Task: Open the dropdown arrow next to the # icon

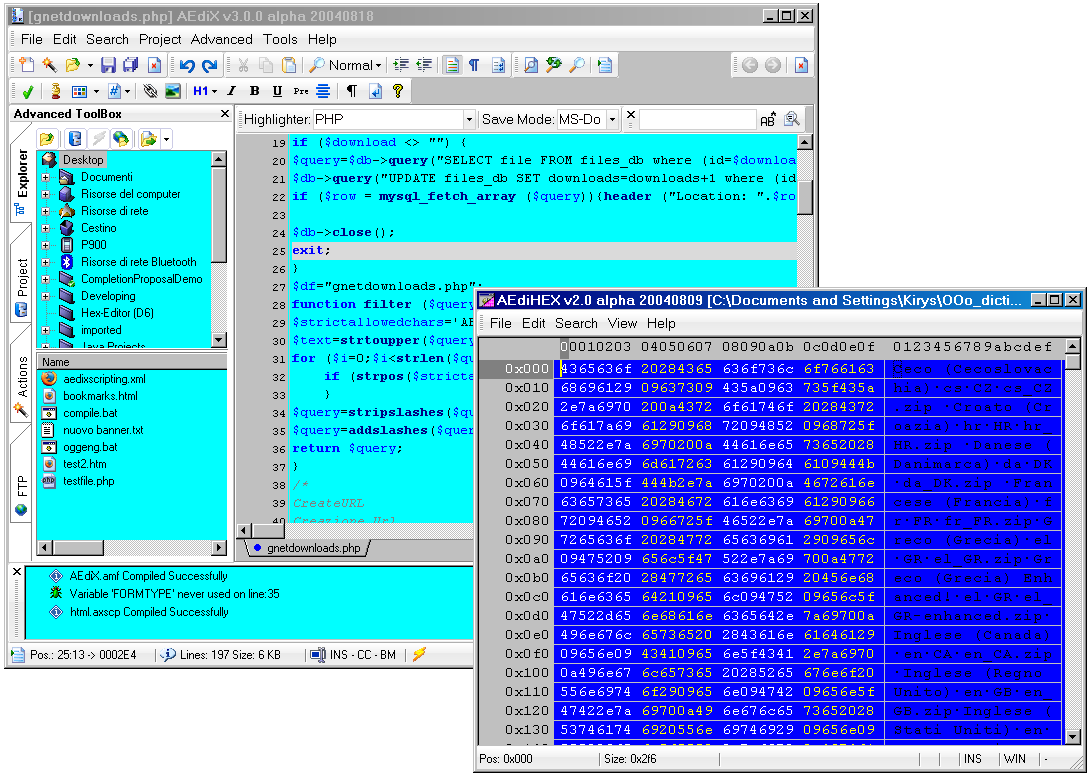Action: (x=127, y=91)
